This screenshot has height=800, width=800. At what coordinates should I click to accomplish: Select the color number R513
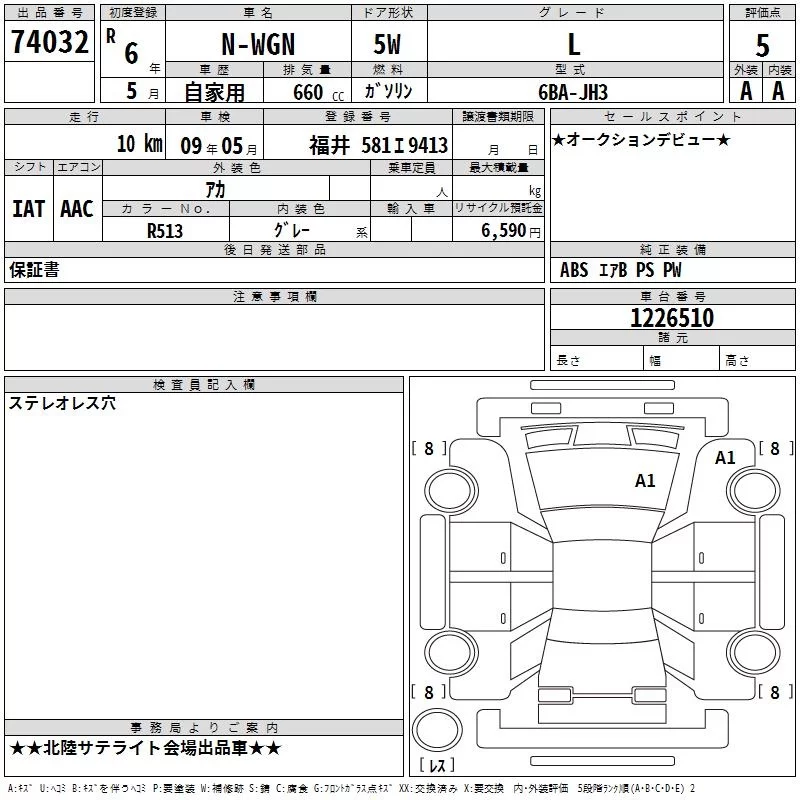165,231
